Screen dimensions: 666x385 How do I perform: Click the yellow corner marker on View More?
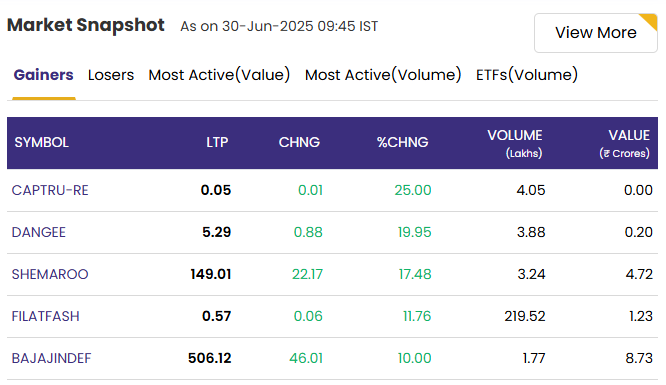point(650,20)
